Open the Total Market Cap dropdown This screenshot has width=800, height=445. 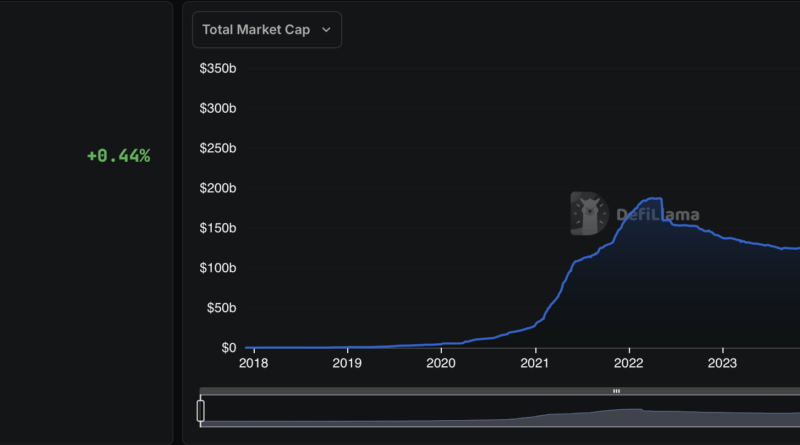pos(266,30)
